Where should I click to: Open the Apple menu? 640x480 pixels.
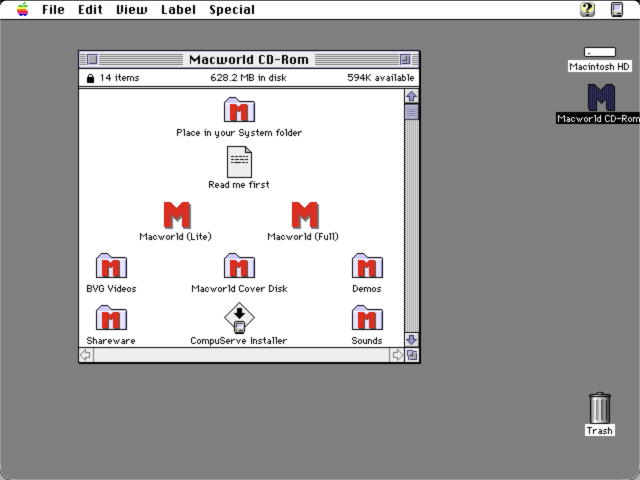pyautogui.click(x=22, y=9)
